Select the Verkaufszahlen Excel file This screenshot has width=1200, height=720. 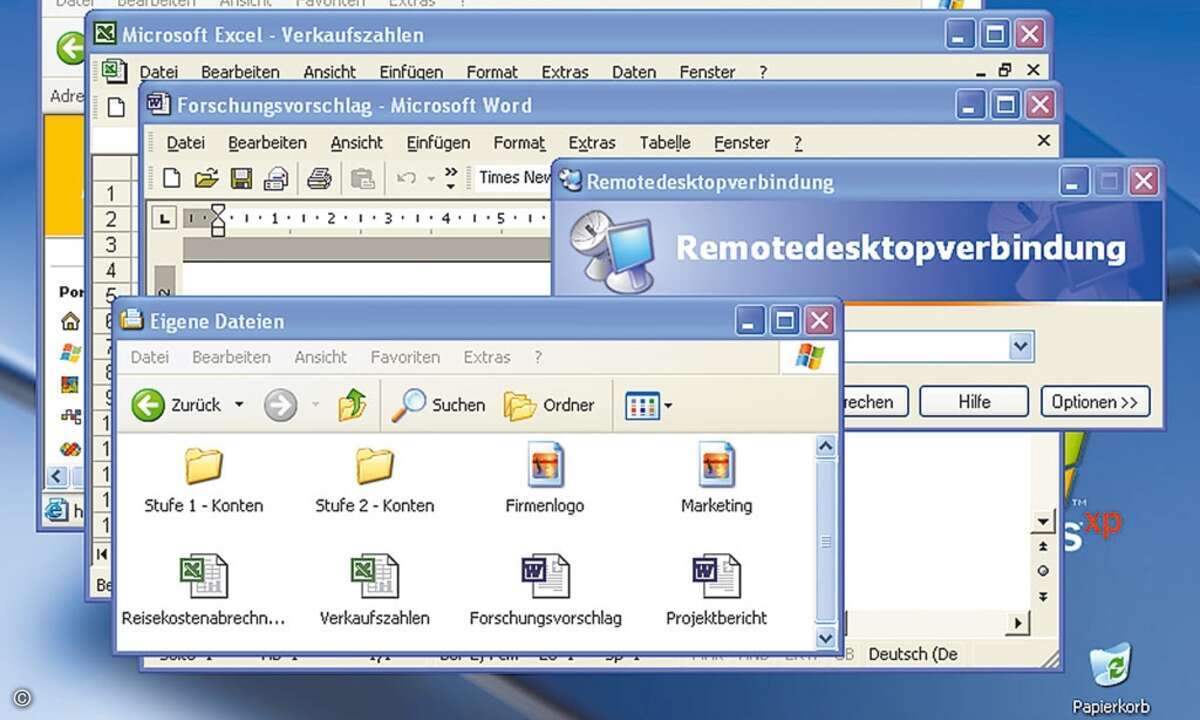point(375,592)
